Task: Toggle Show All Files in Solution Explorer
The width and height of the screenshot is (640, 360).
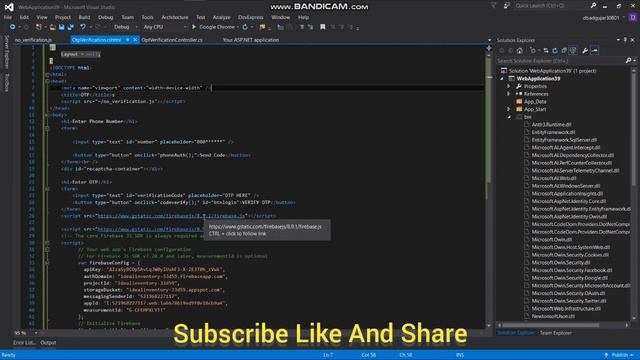Action: (x=573, y=51)
